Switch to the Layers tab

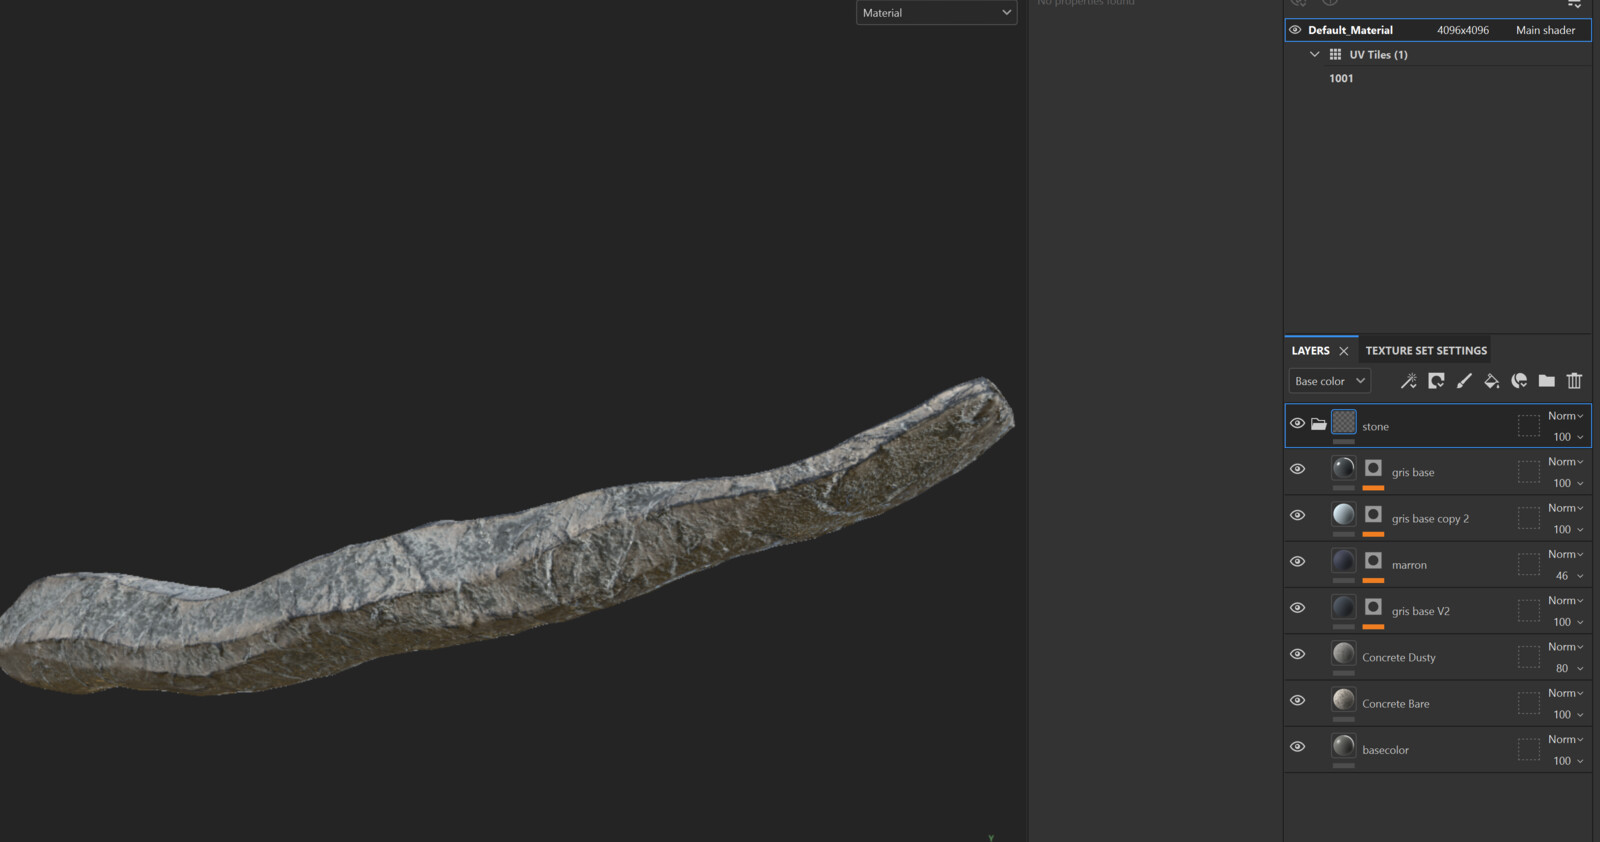(x=1310, y=351)
